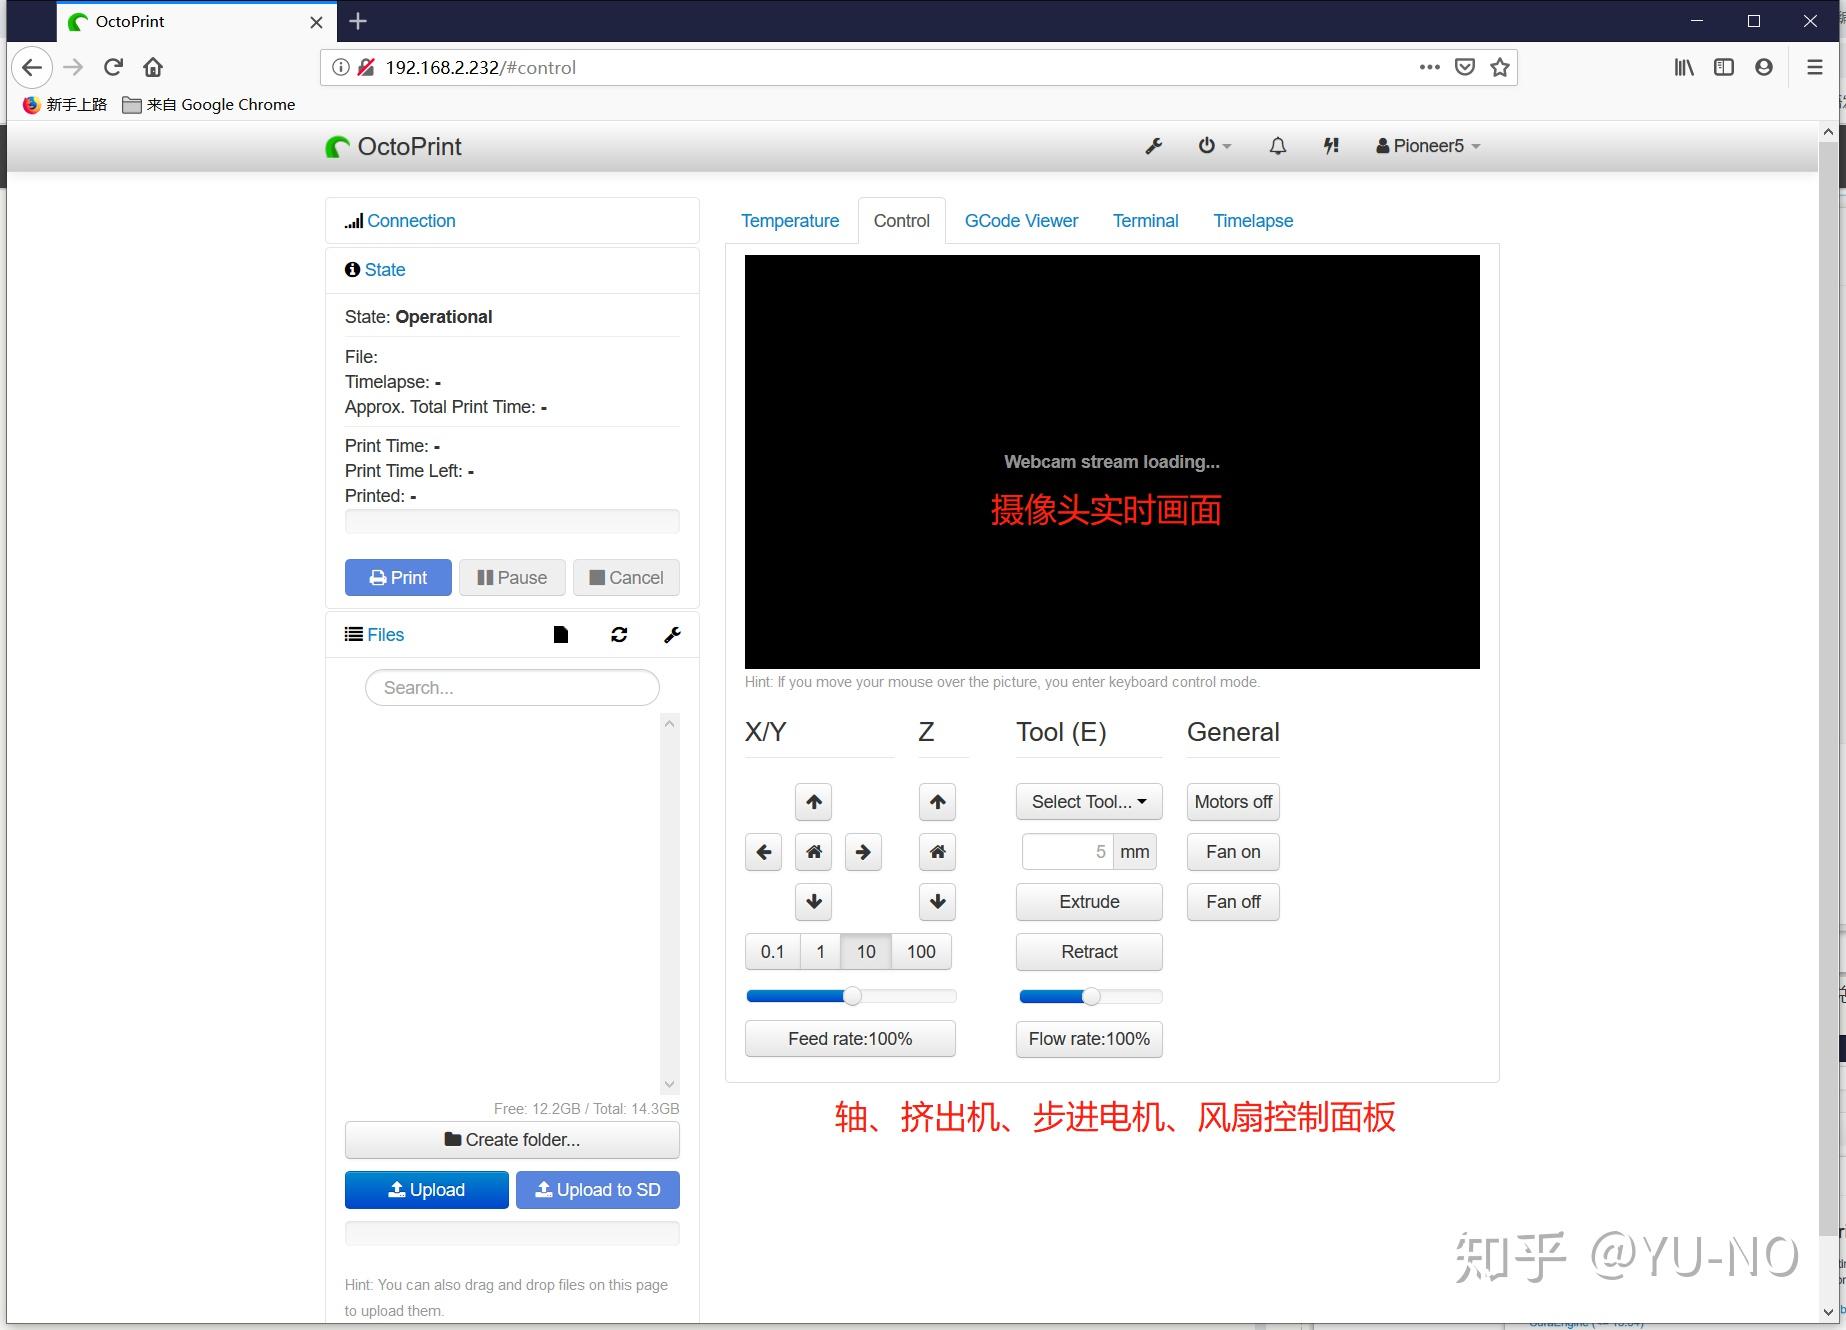The width and height of the screenshot is (1846, 1330).
Task: Open the Select Tool dropdown
Action: pos(1088,801)
